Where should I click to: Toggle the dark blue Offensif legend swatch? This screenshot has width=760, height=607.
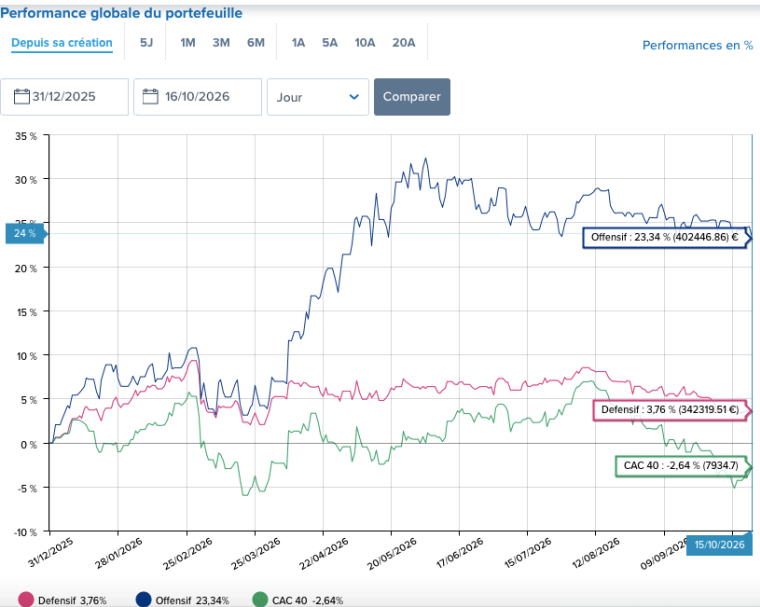click(143, 600)
